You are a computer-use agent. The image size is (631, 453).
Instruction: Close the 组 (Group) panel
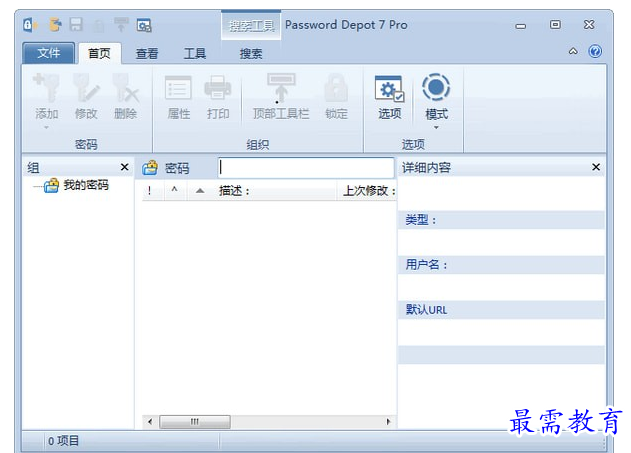point(125,167)
